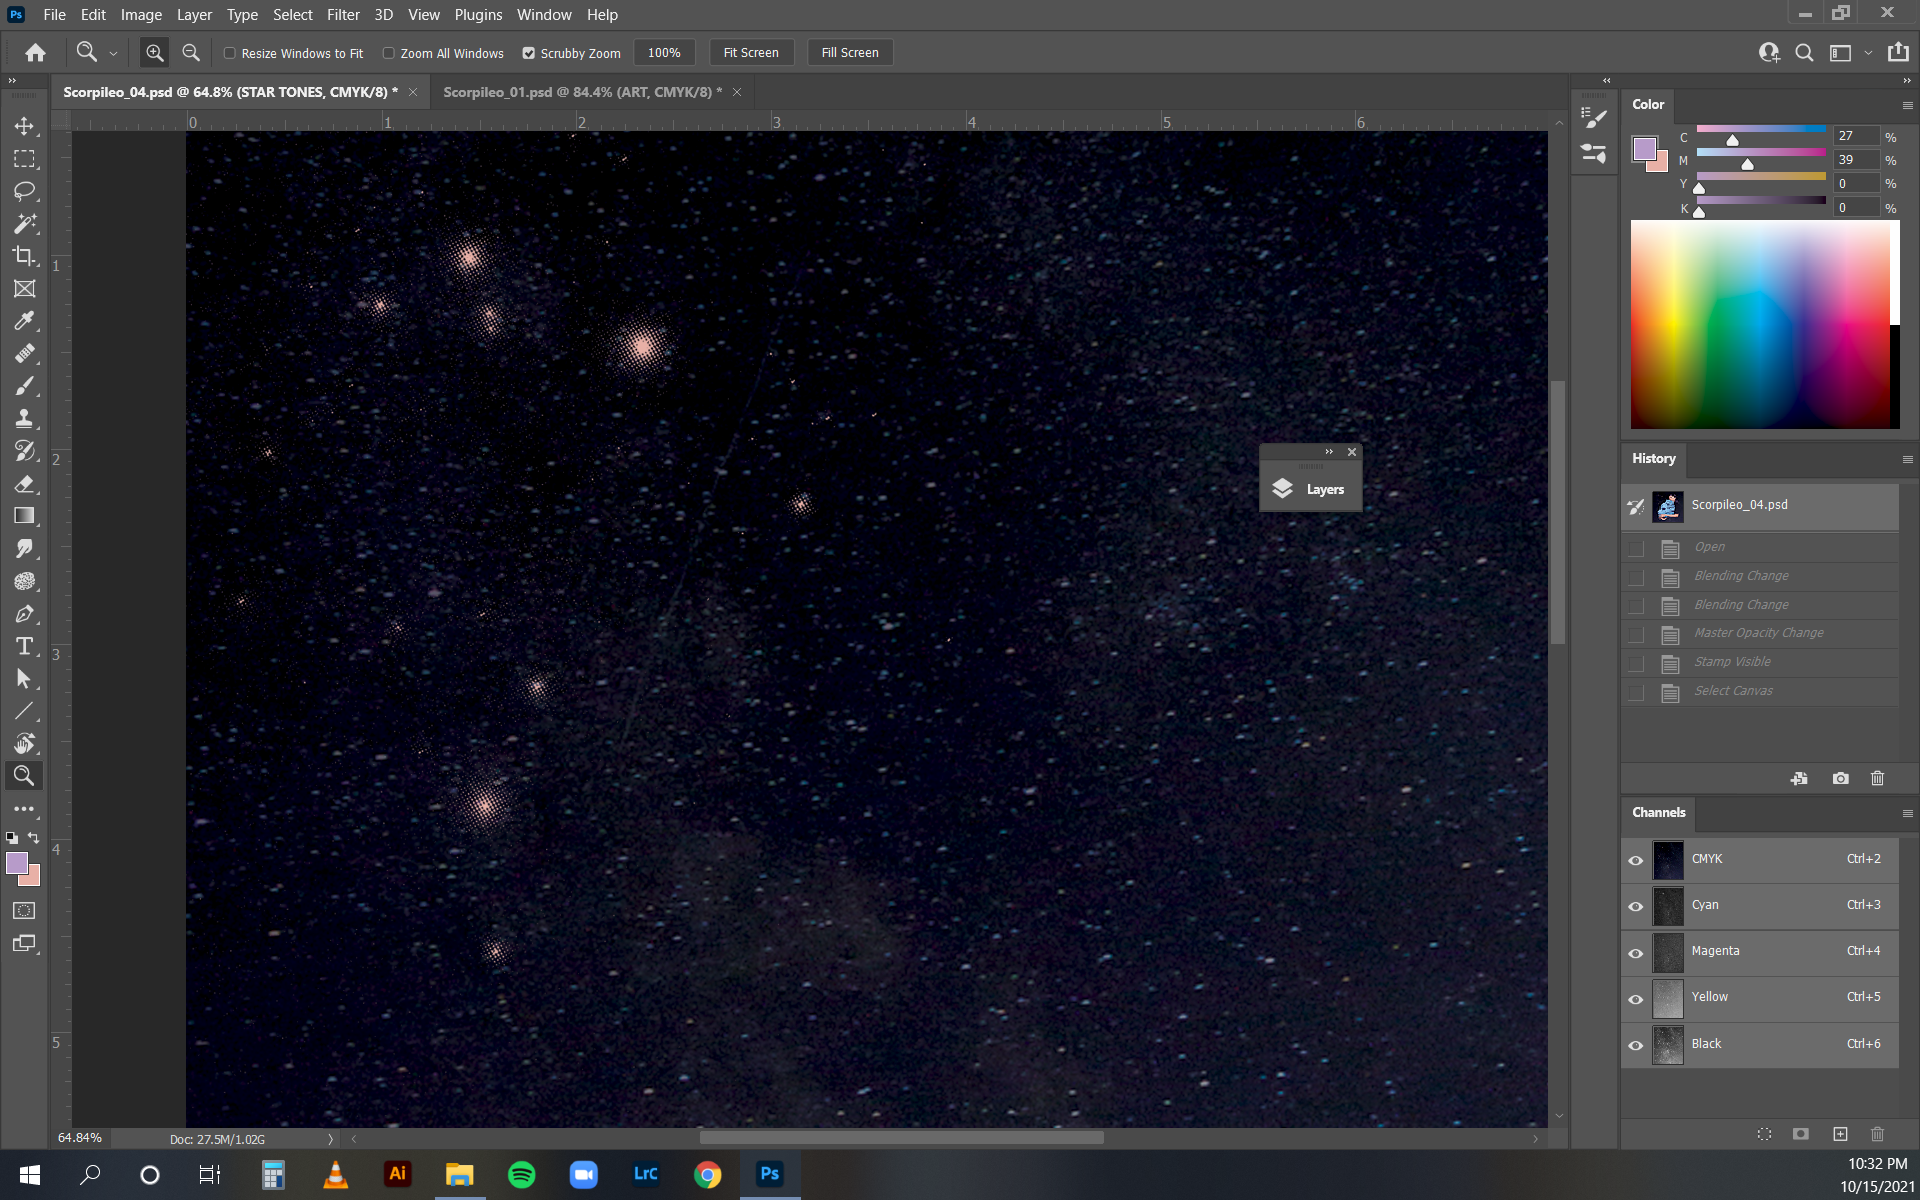Click the foreground color swatch in toolbar
The width and height of the screenshot is (1920, 1200).
17,863
